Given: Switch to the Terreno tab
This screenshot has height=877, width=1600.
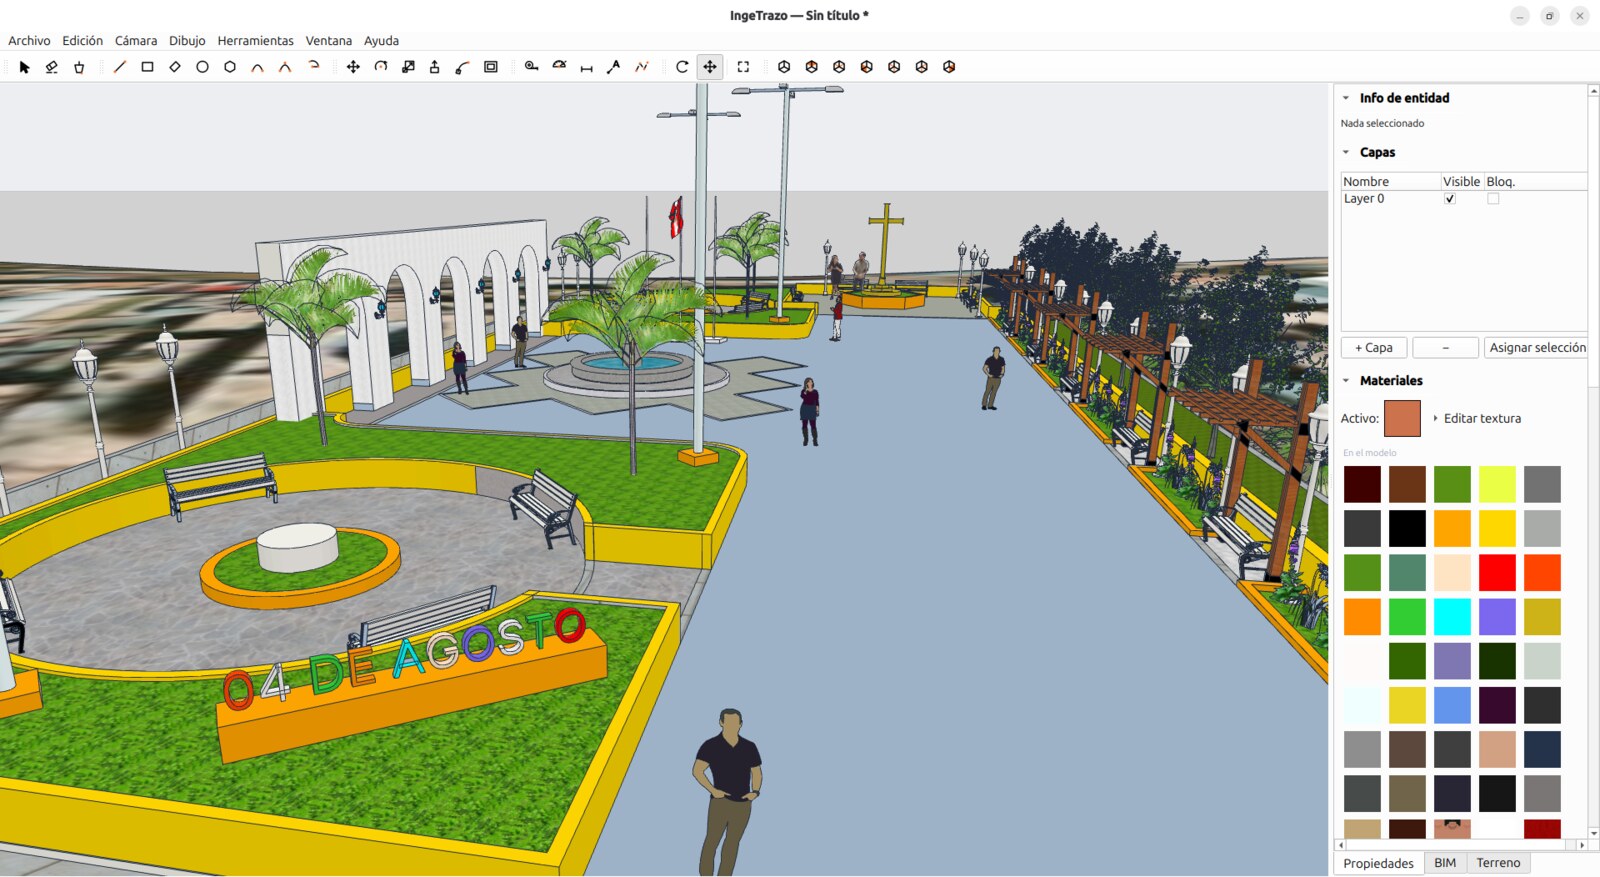Looking at the screenshot, I should (x=1498, y=863).
